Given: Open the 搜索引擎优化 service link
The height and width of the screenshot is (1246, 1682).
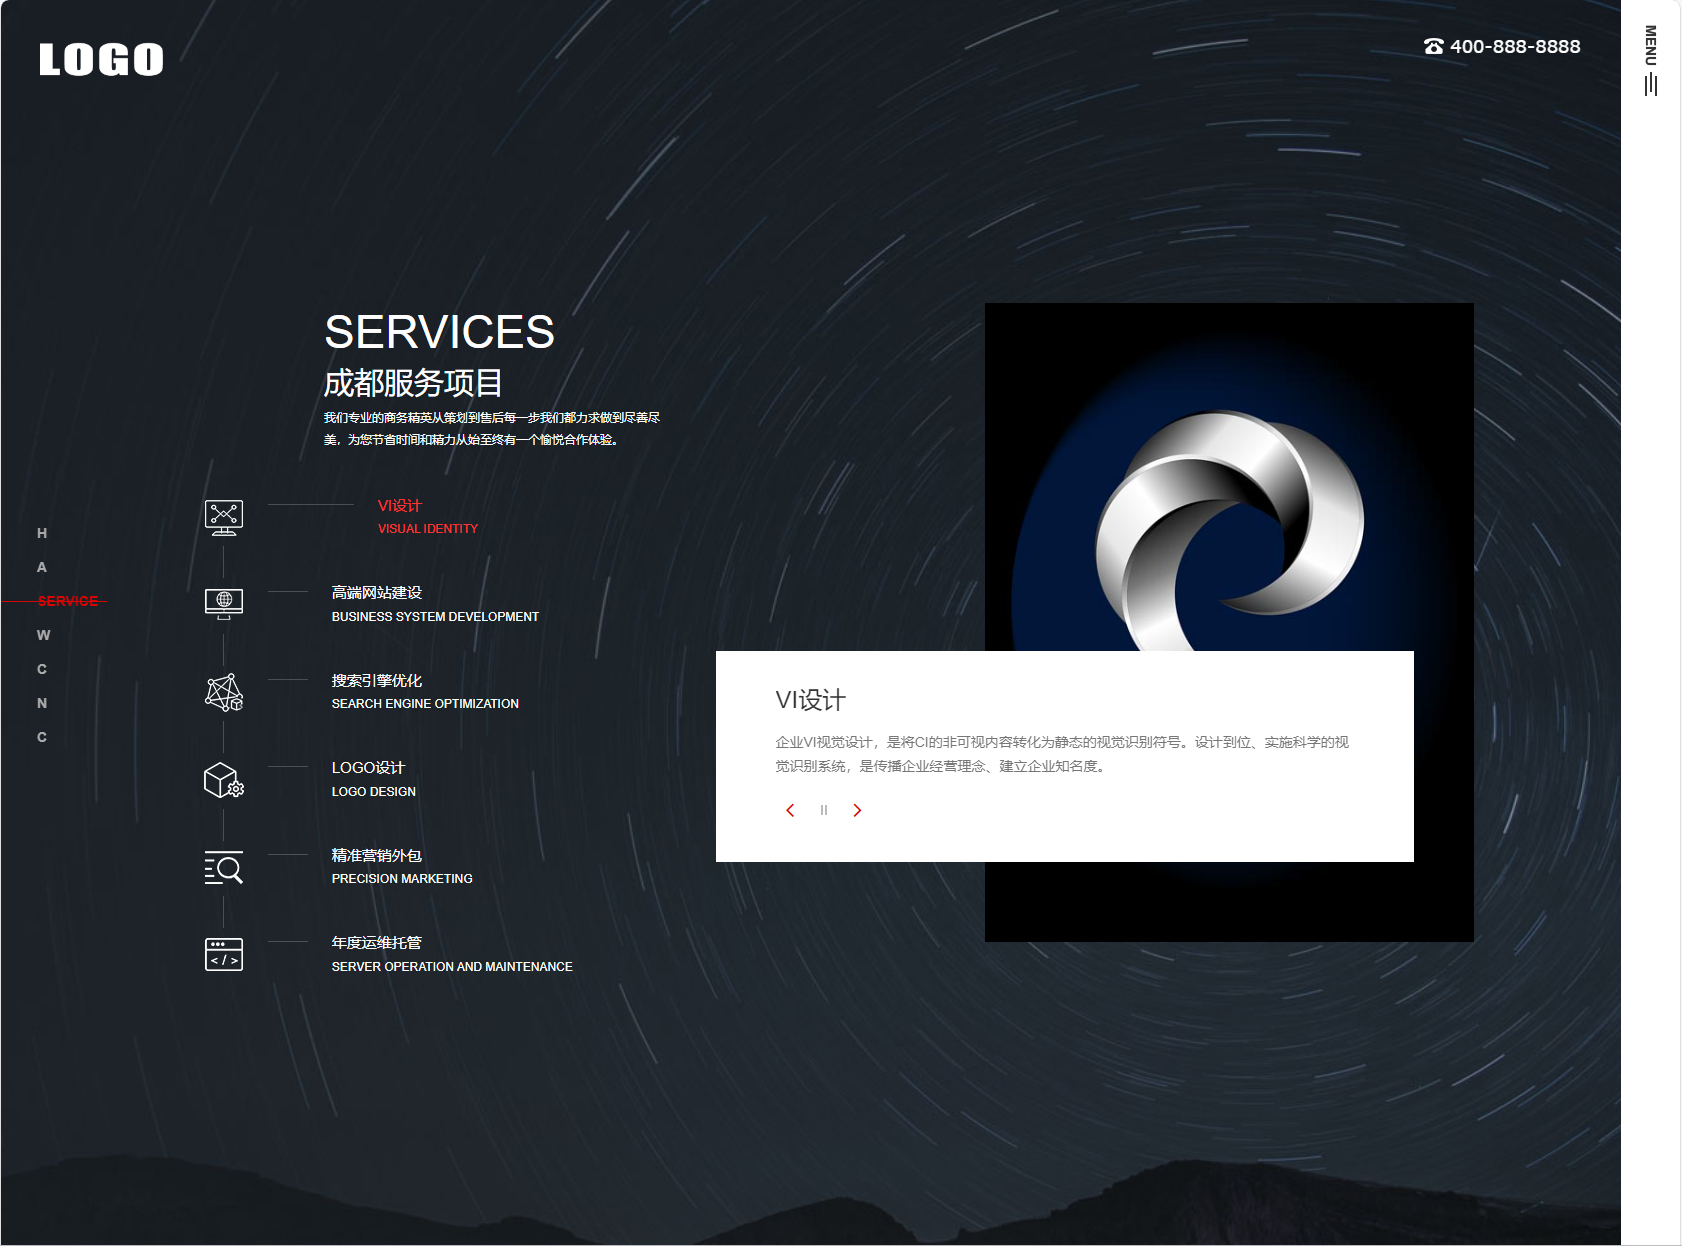Looking at the screenshot, I should 377,680.
